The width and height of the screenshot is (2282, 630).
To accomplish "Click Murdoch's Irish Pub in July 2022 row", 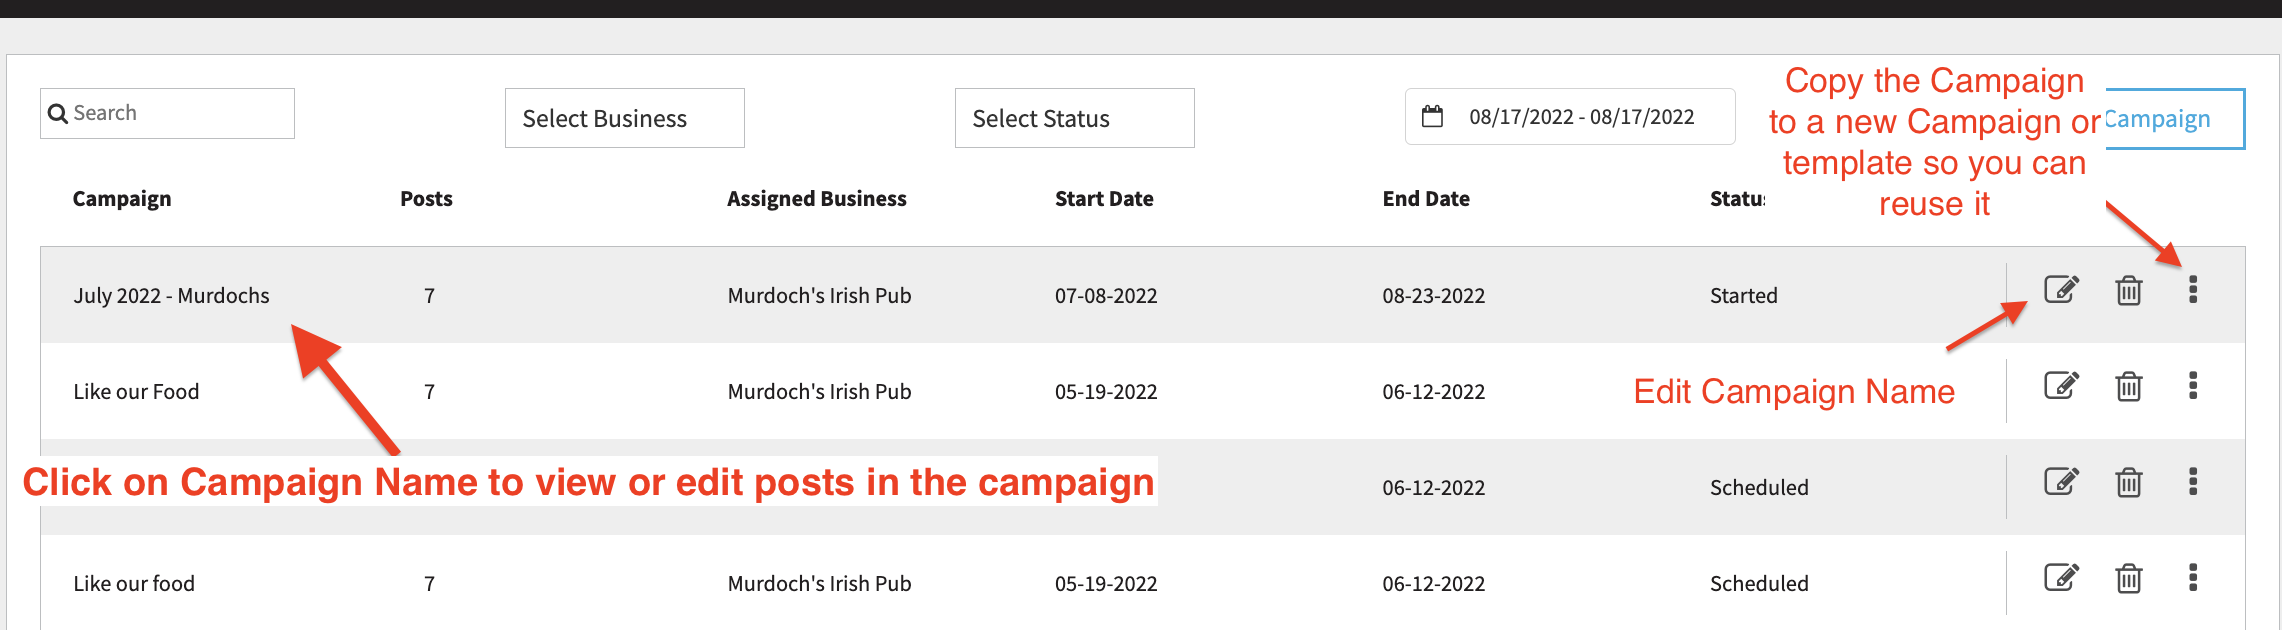I will coord(819,296).
